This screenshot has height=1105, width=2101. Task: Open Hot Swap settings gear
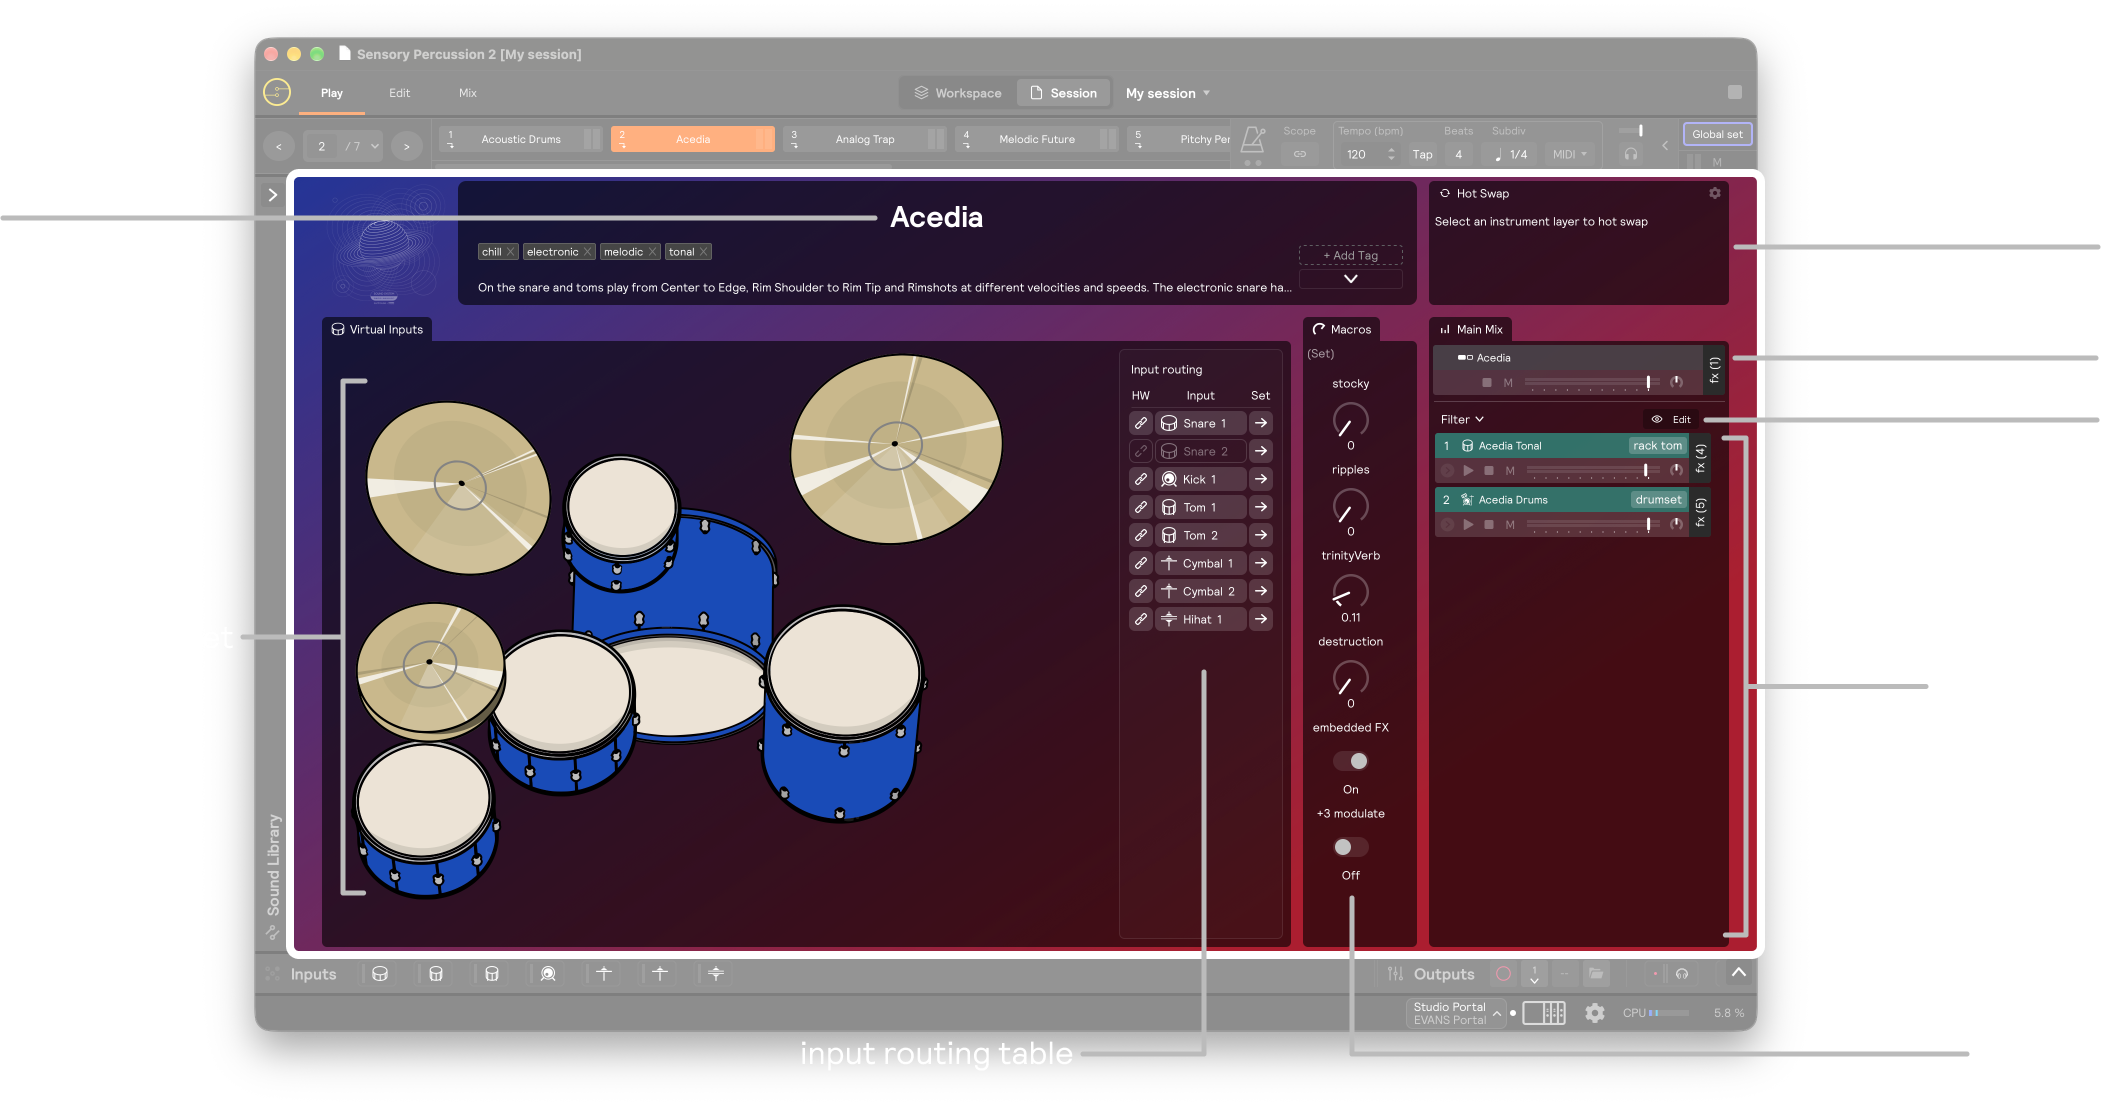1714,193
